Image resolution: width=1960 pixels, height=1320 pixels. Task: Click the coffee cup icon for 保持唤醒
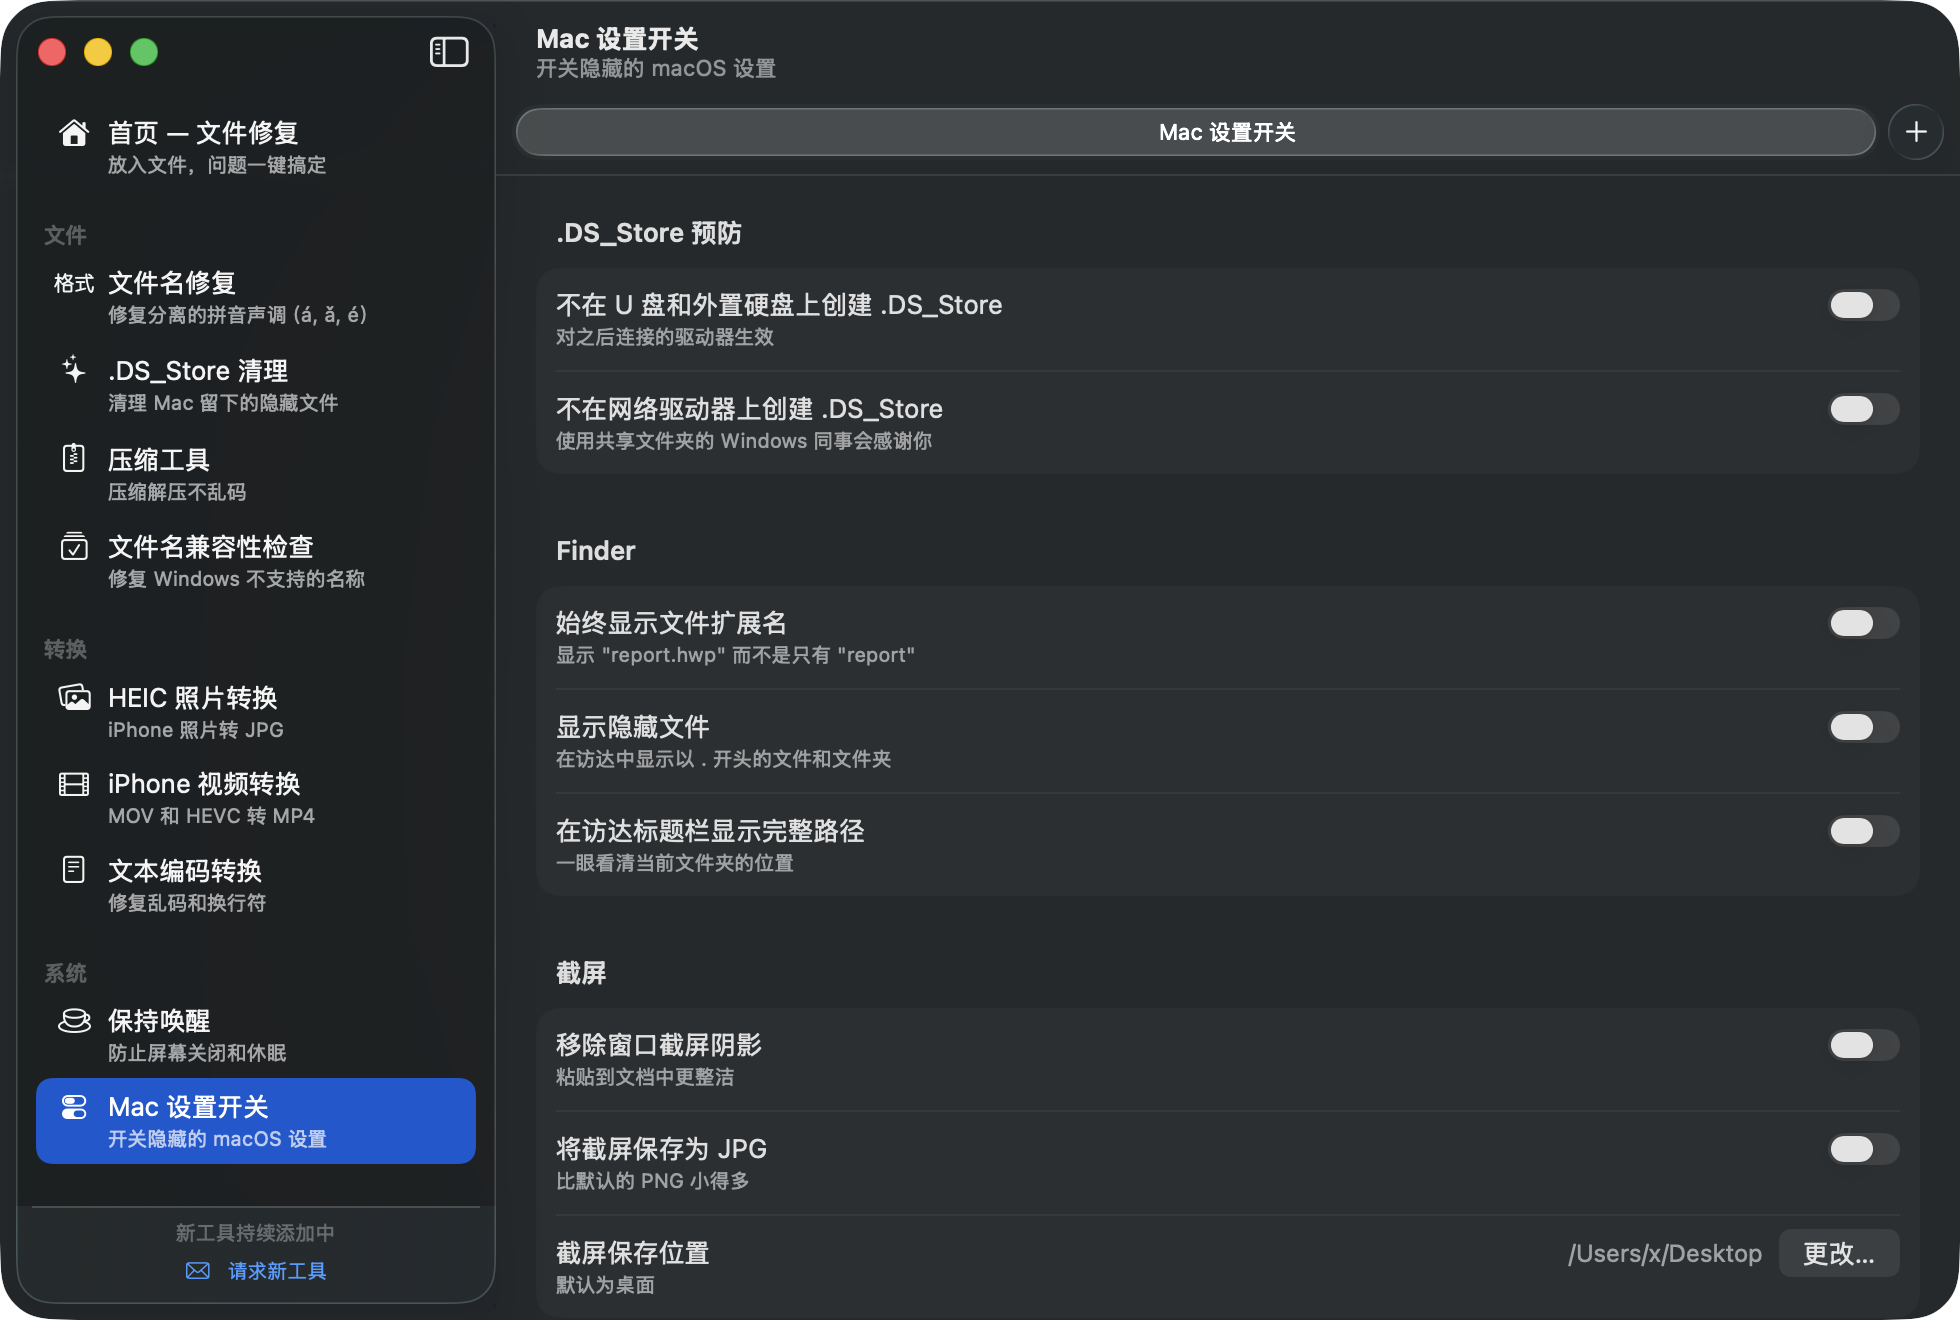point(74,1020)
